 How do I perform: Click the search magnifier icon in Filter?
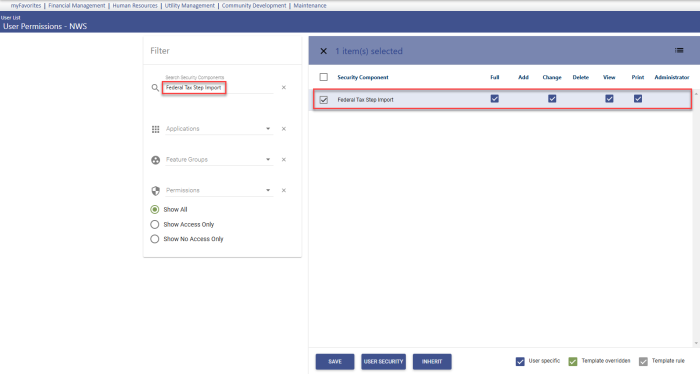155,88
